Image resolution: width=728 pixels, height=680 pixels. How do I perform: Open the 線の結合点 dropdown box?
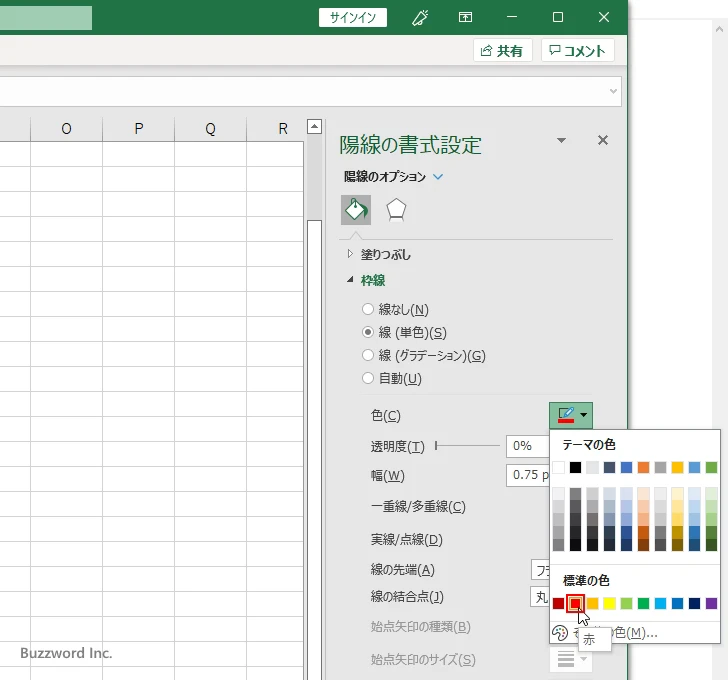click(x=540, y=596)
